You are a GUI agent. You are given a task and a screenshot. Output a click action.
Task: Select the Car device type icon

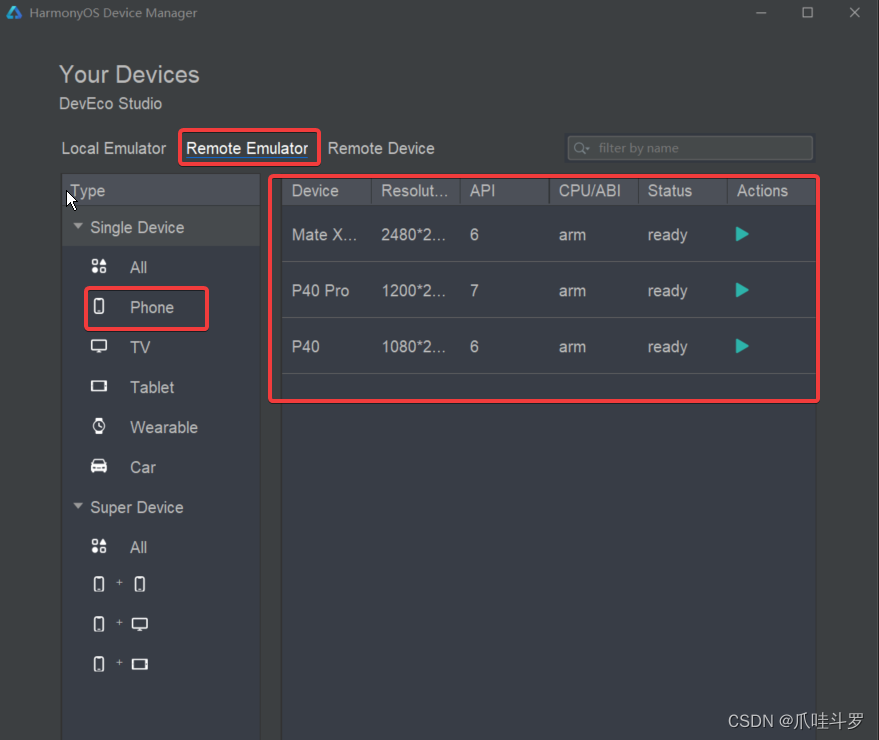point(99,466)
